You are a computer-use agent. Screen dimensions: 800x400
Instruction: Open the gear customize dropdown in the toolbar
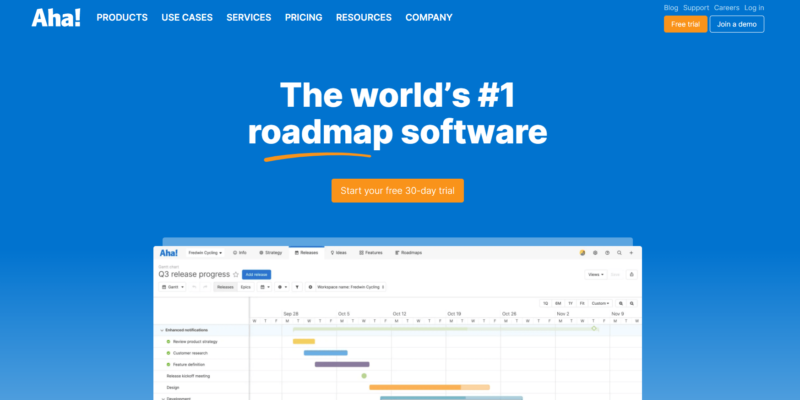click(282, 287)
